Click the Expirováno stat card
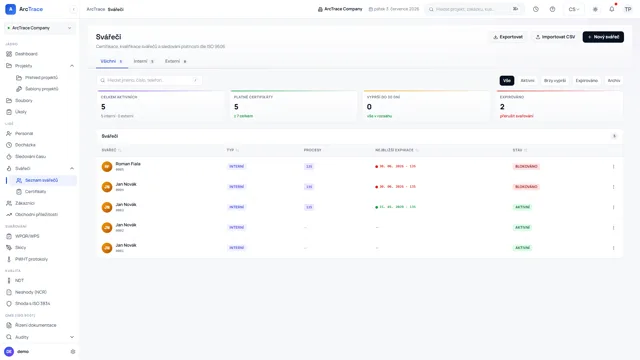Screen dimensions: 640x360 pyautogui.click(x=560, y=106)
